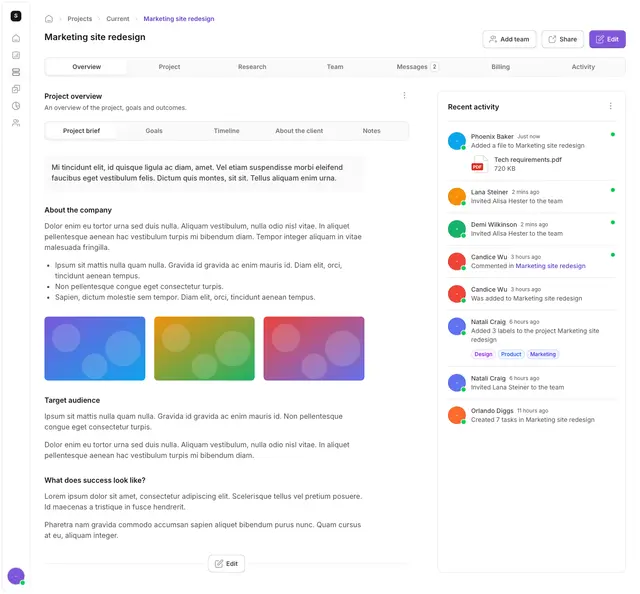The width and height of the screenshot is (640, 594).
Task: Click the 'About the company' heading
Action: 78,210
